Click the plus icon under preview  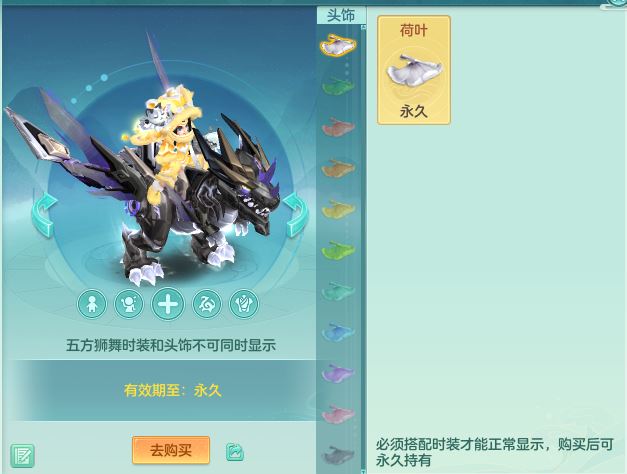tap(168, 304)
